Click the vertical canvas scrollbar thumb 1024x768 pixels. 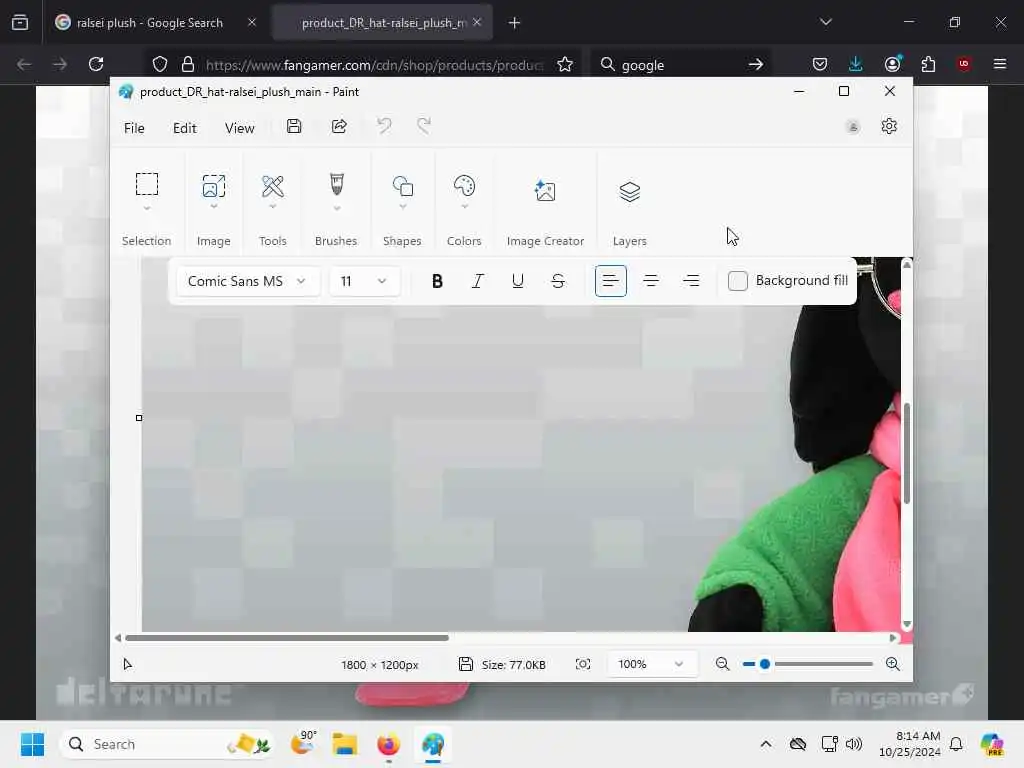click(906, 453)
